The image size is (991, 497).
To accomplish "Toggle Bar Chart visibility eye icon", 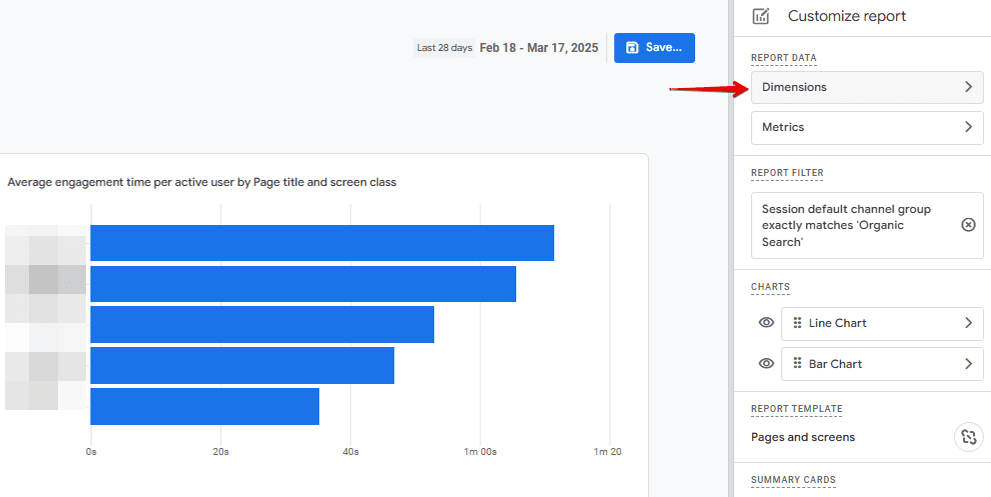I will (766, 364).
